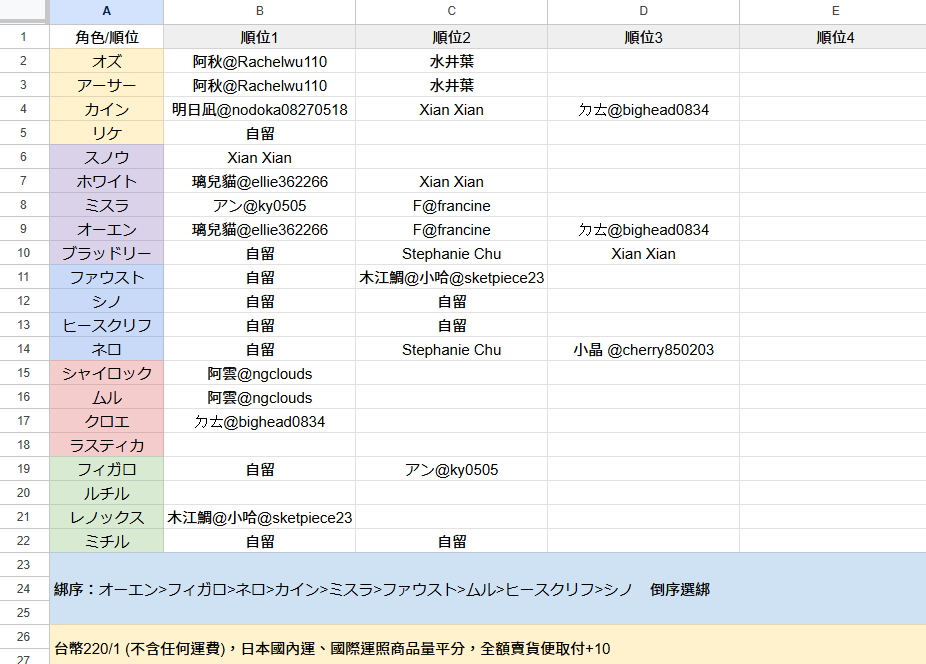Screen dimensions: 926x664
Task: Select row 10 header number
Action: (x=24, y=253)
